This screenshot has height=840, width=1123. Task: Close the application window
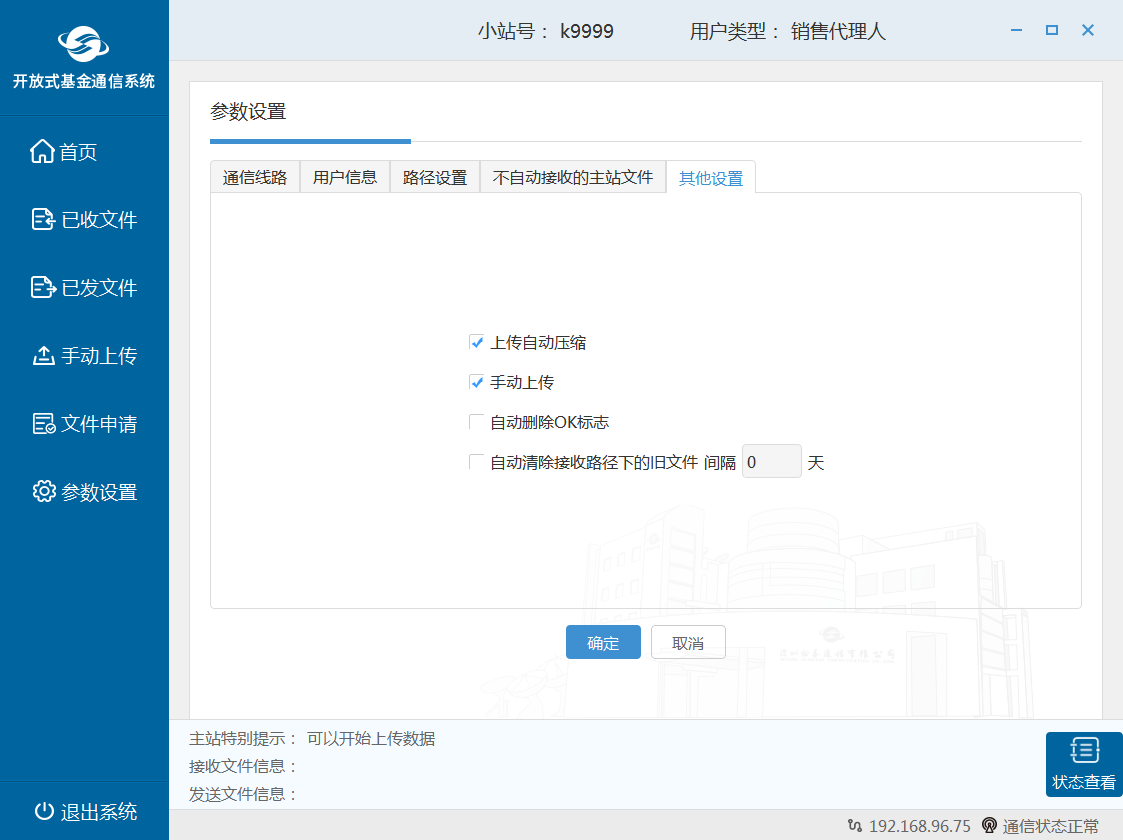pyautogui.click(x=1088, y=30)
